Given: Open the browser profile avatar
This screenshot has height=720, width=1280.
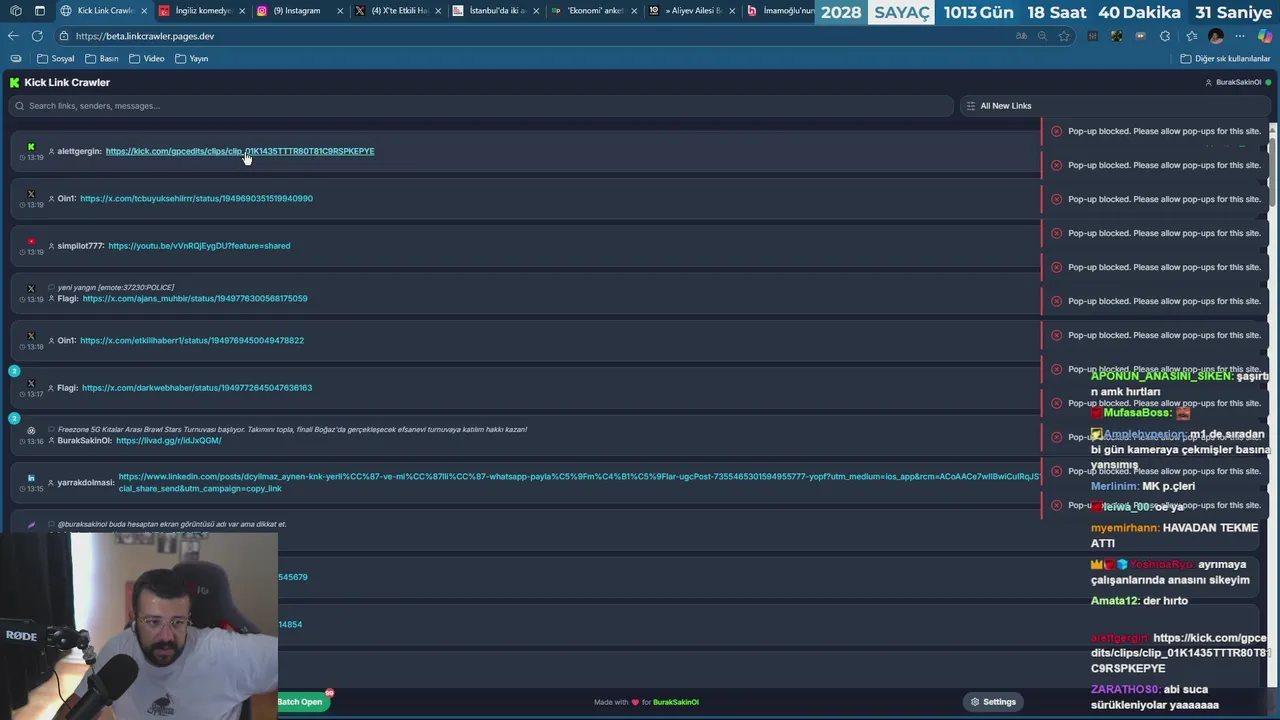Looking at the screenshot, I should point(1216,36).
